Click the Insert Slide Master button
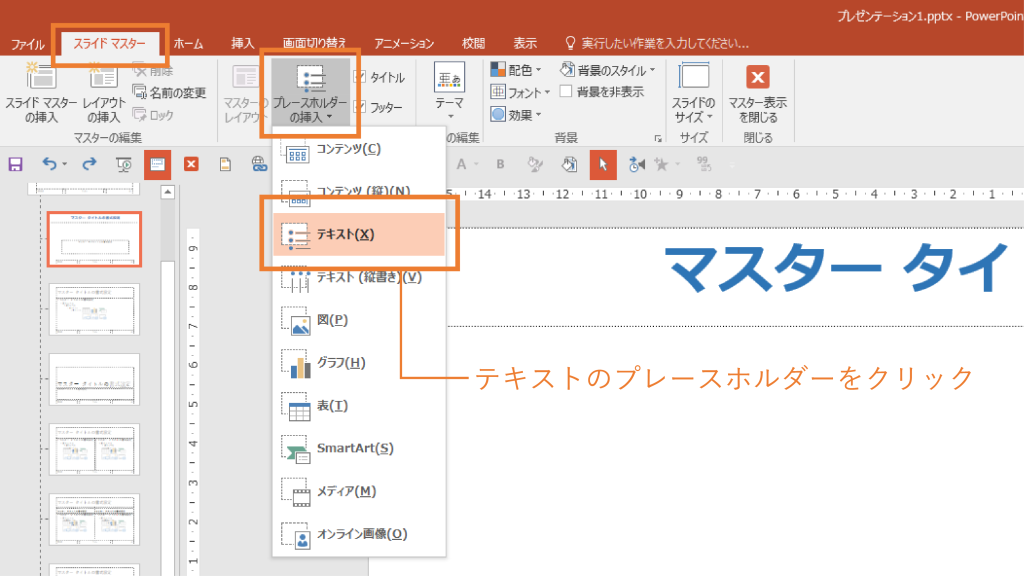The height and width of the screenshot is (576, 1024). pyautogui.click(x=41, y=93)
